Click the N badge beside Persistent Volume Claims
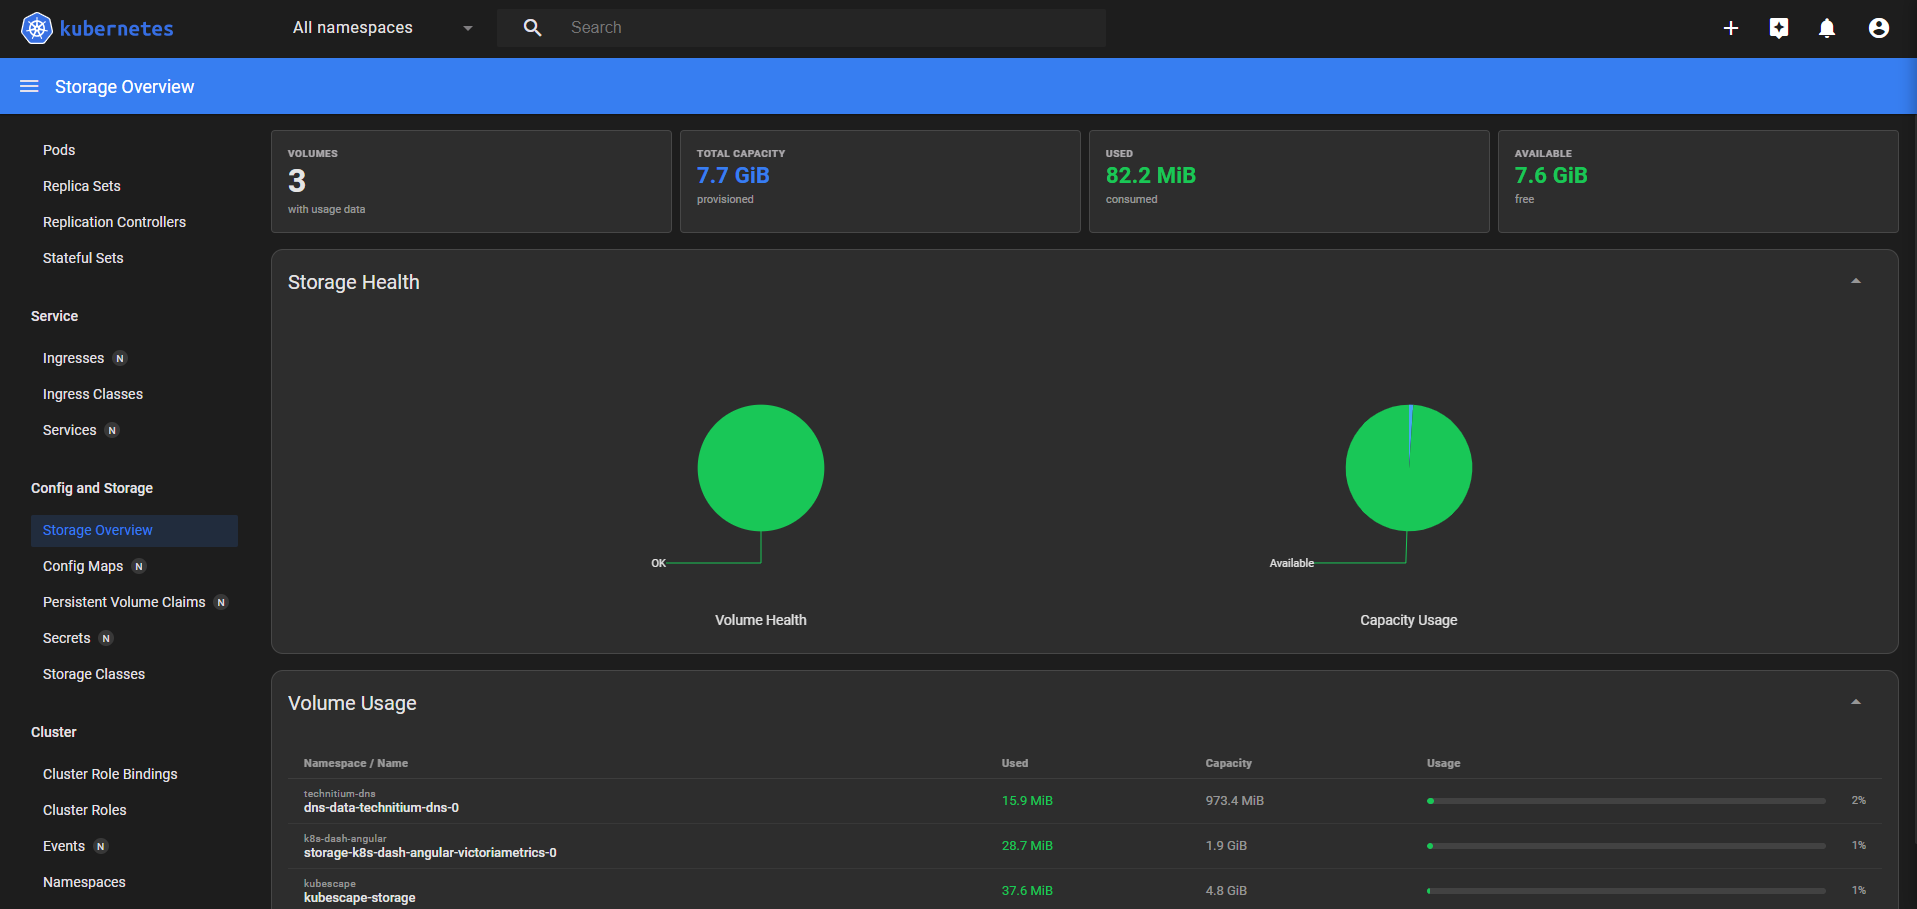This screenshot has width=1917, height=909. click(221, 603)
